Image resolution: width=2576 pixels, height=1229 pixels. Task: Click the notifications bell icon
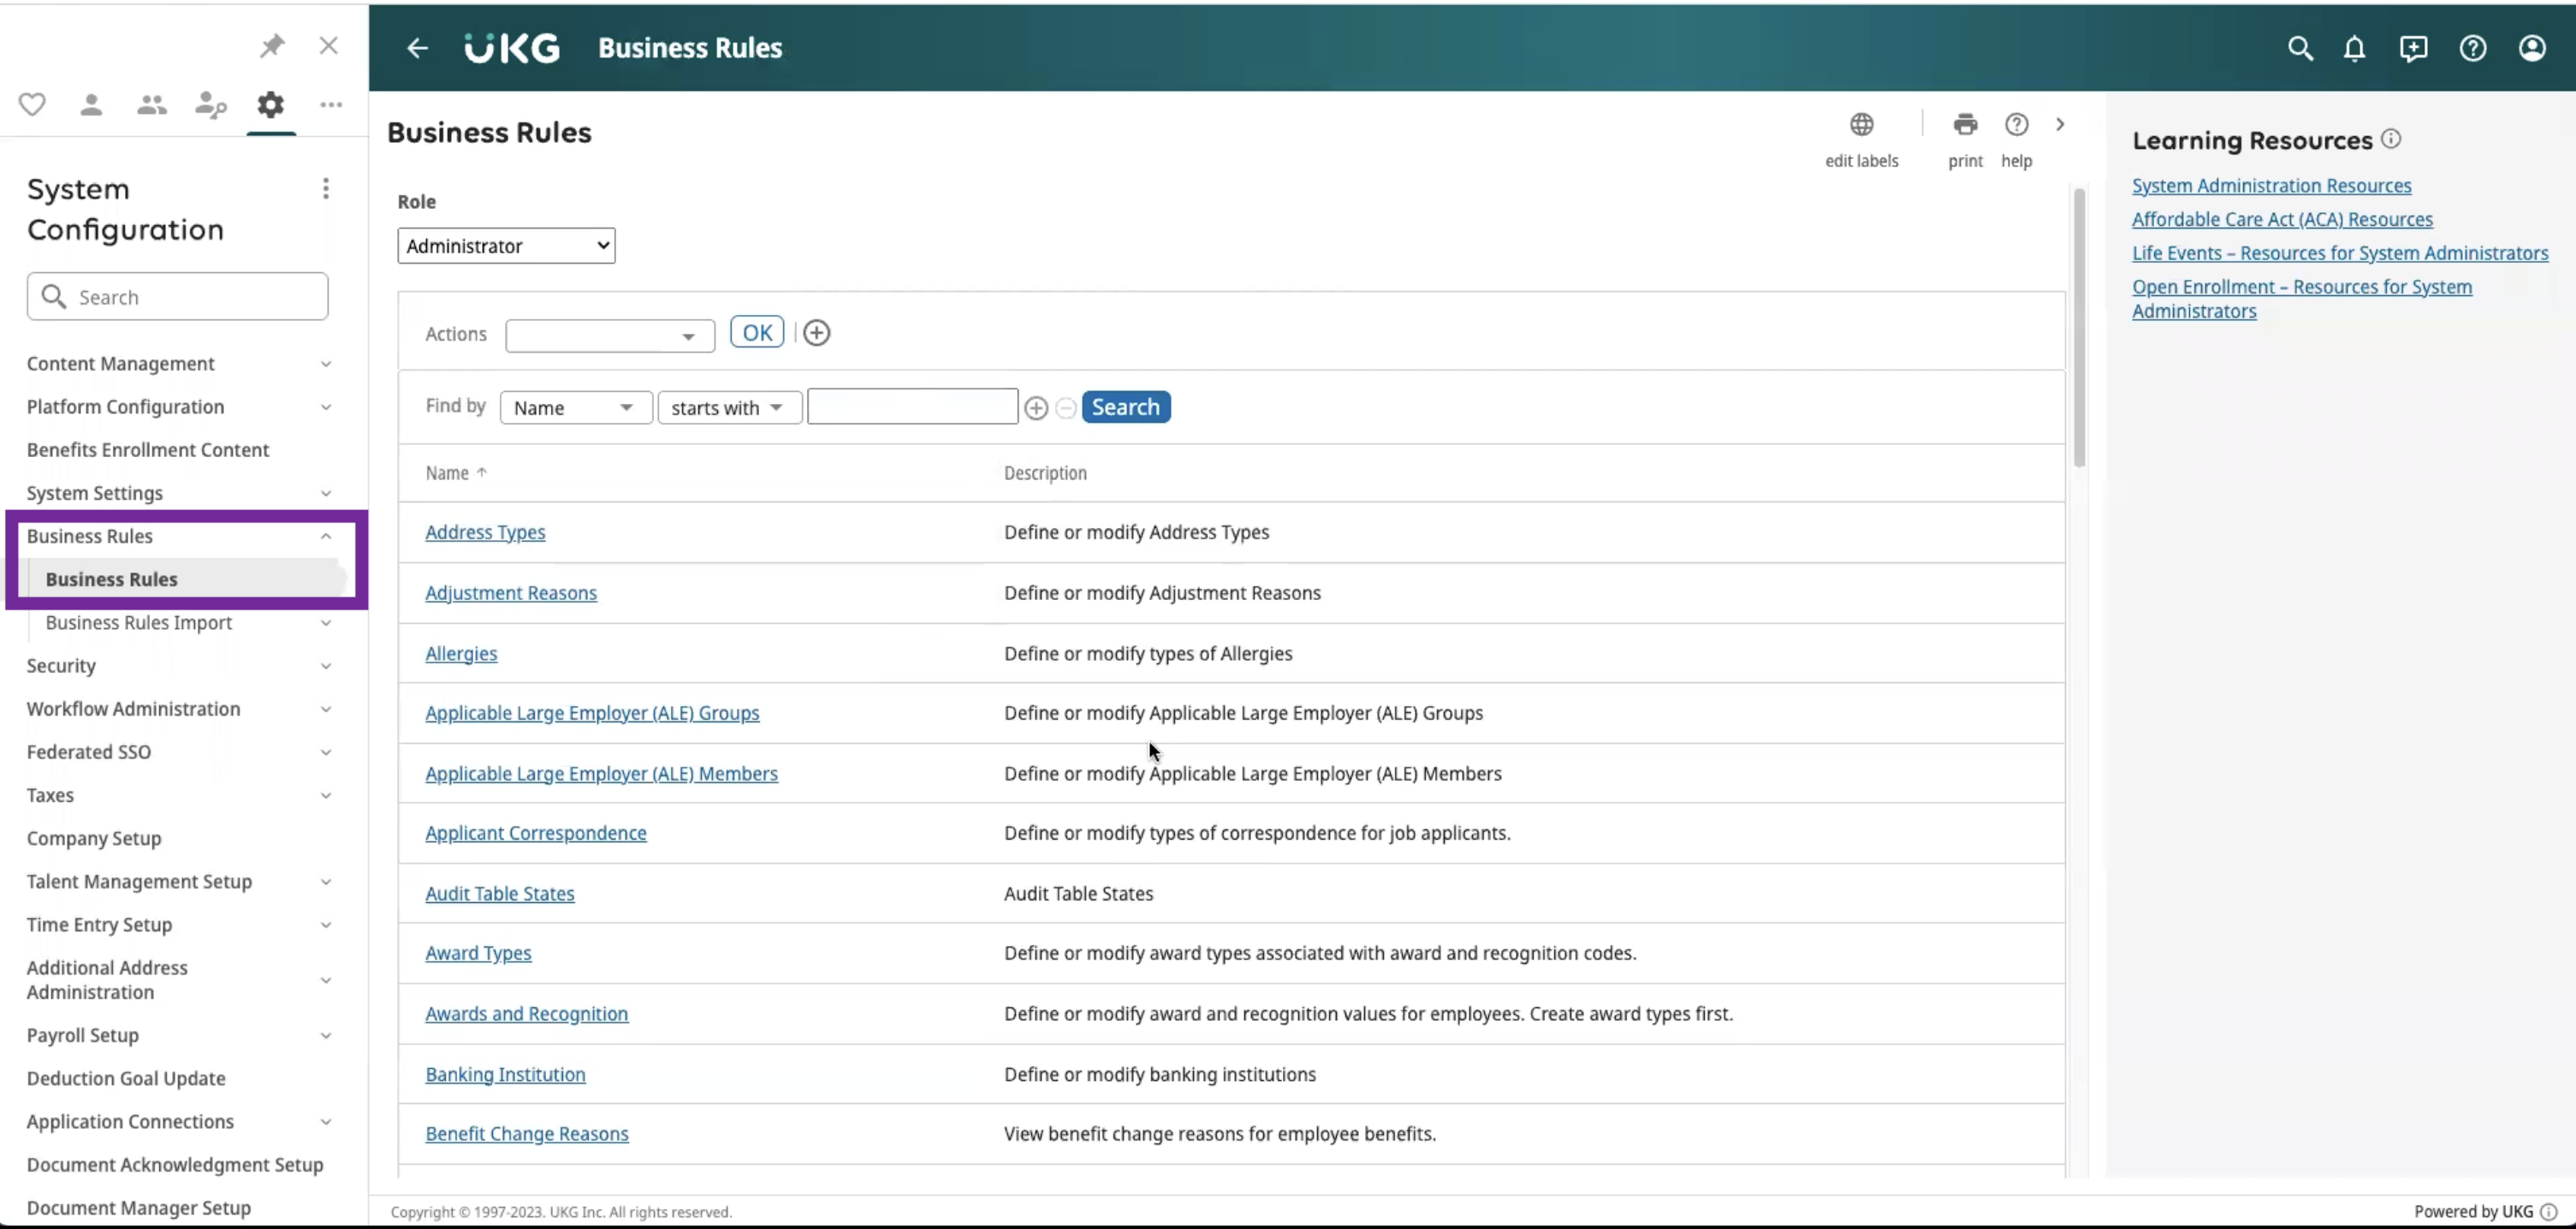(2354, 48)
